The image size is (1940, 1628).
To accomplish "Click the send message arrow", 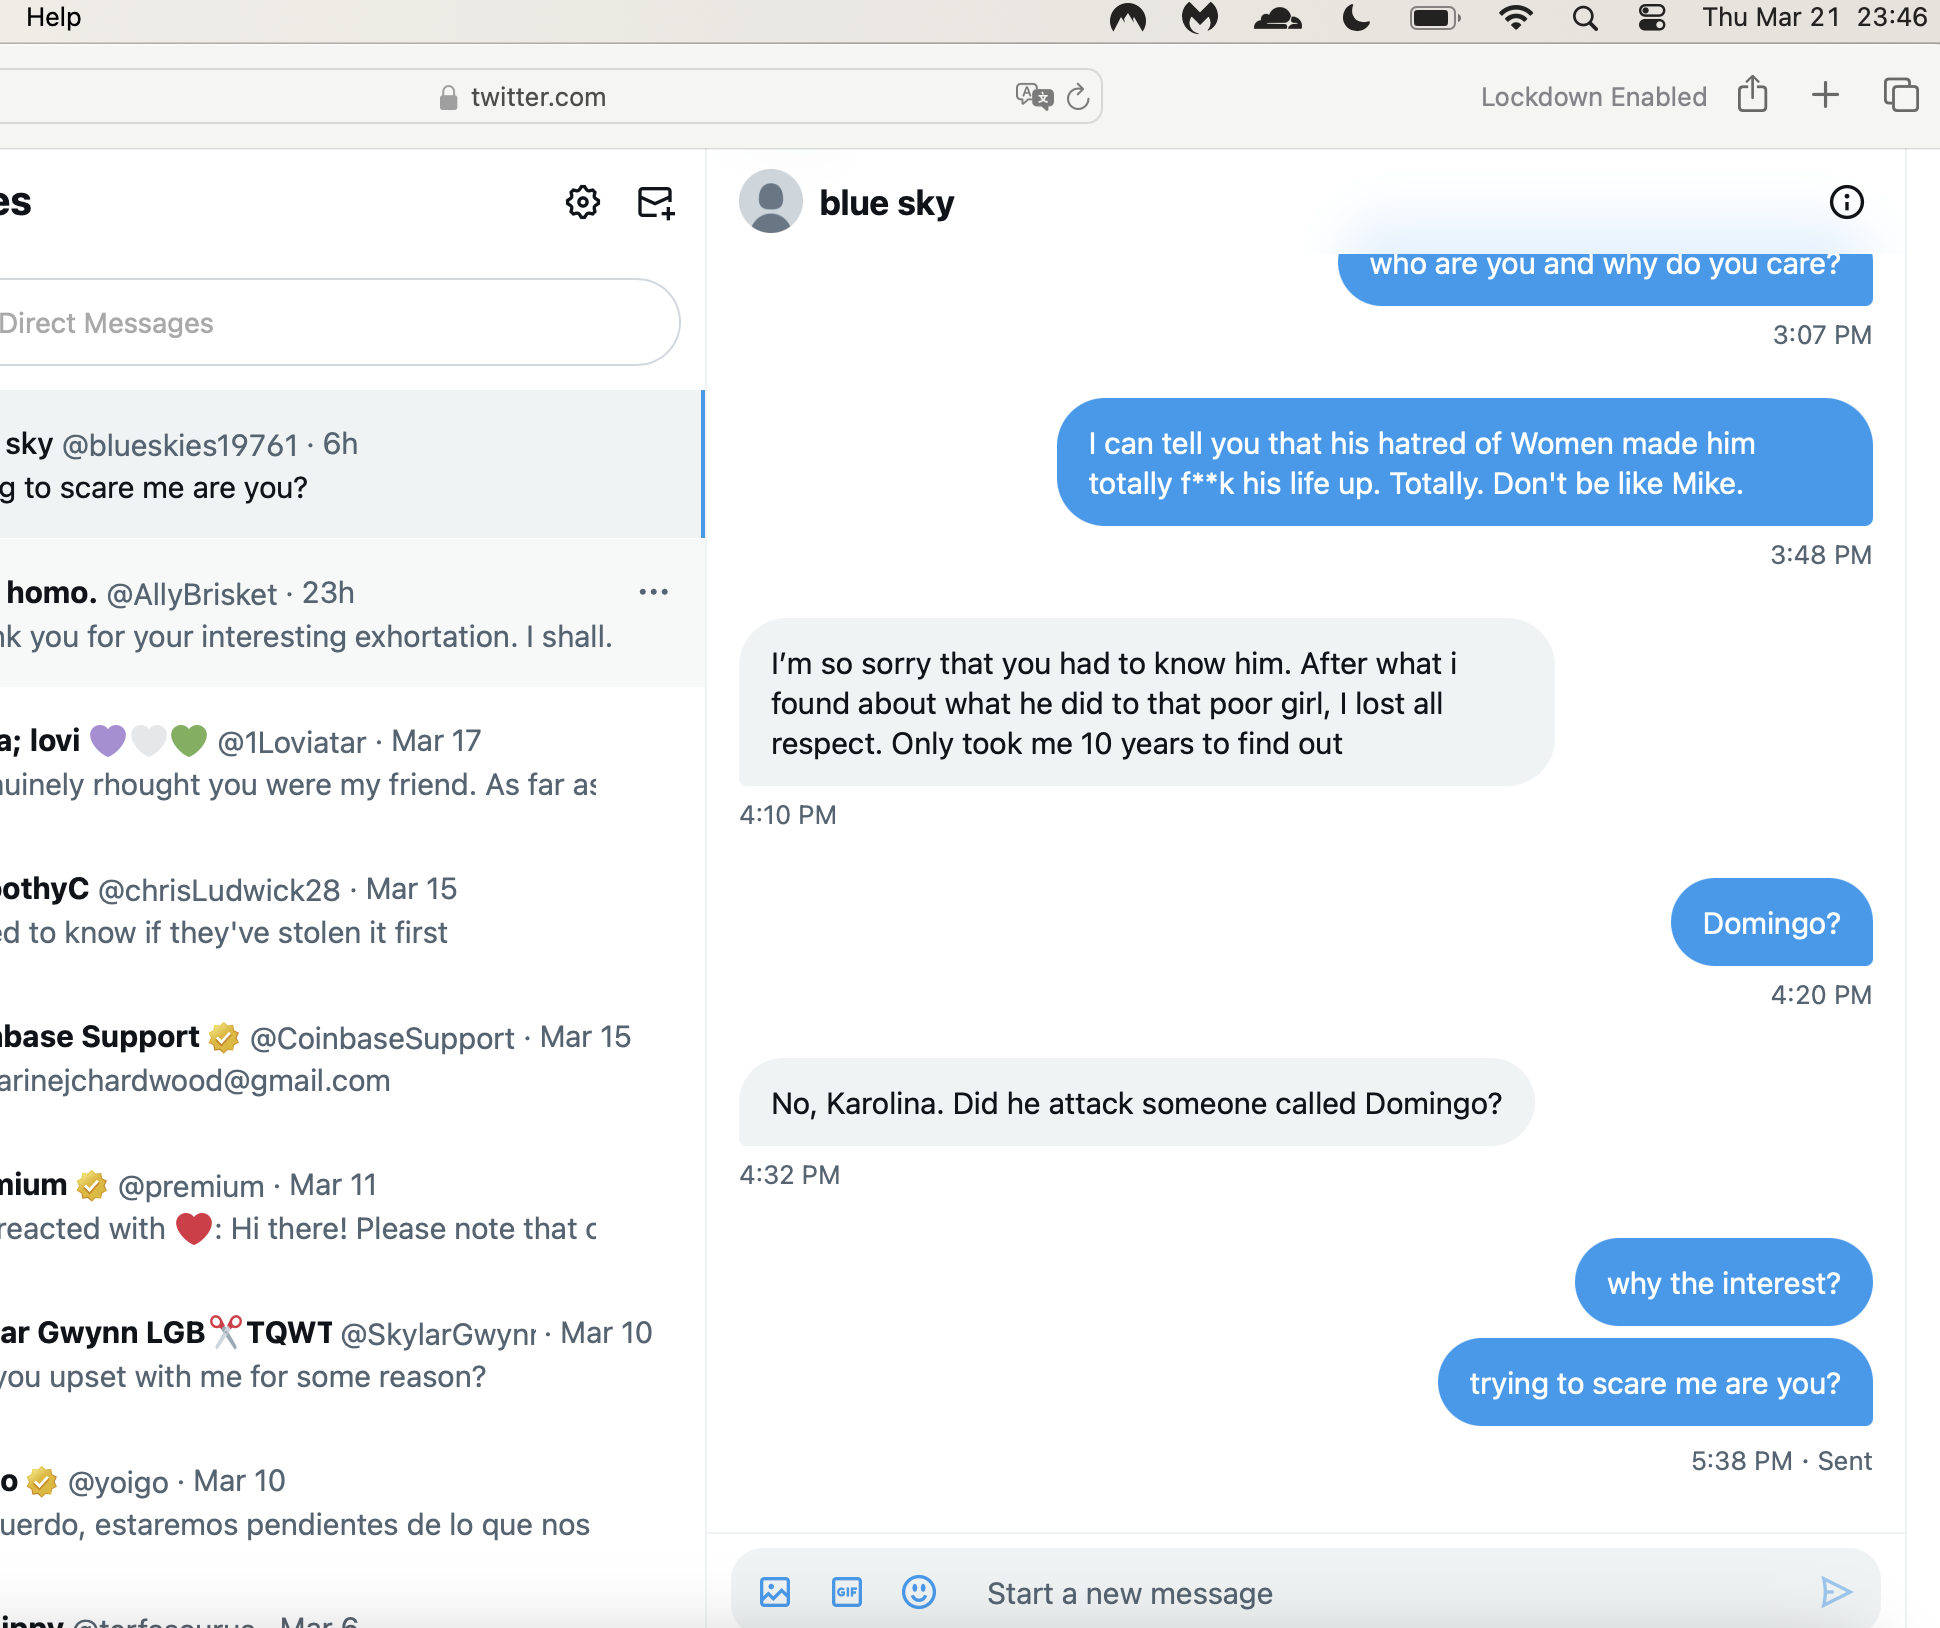I will point(1836,1591).
